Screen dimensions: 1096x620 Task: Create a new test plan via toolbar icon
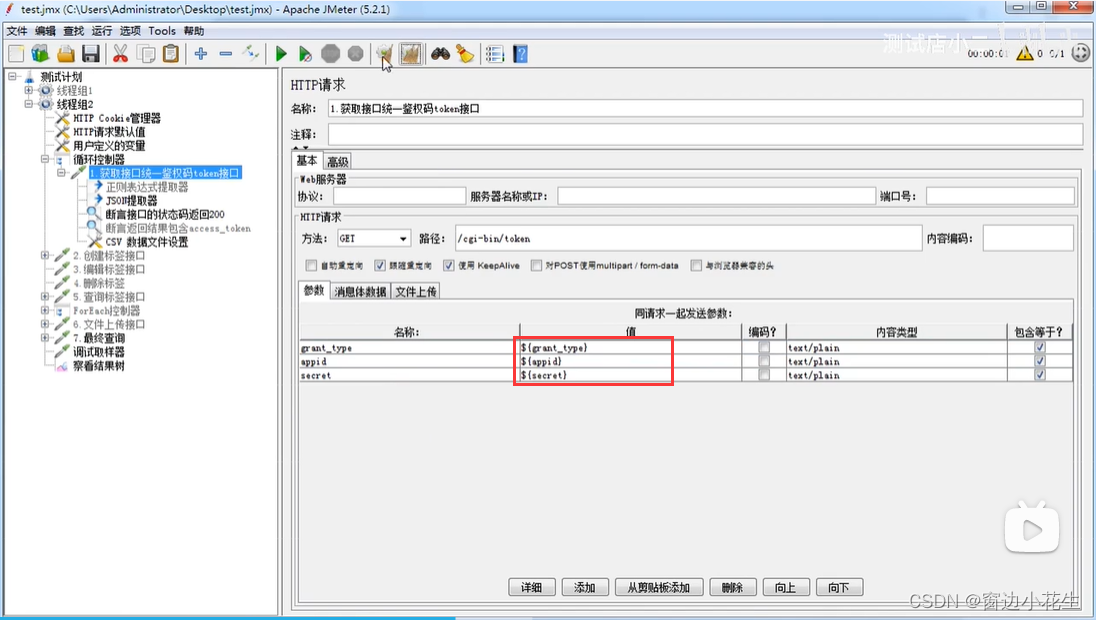click(x=15, y=54)
